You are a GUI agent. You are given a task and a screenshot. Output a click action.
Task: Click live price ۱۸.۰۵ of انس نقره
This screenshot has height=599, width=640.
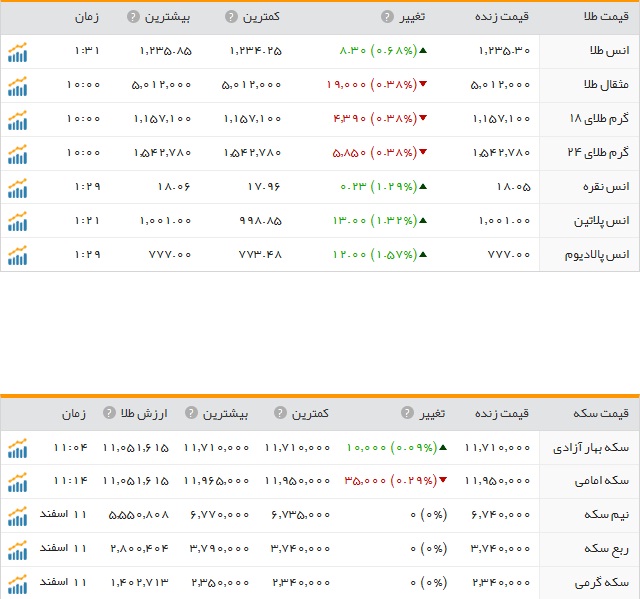click(x=513, y=187)
